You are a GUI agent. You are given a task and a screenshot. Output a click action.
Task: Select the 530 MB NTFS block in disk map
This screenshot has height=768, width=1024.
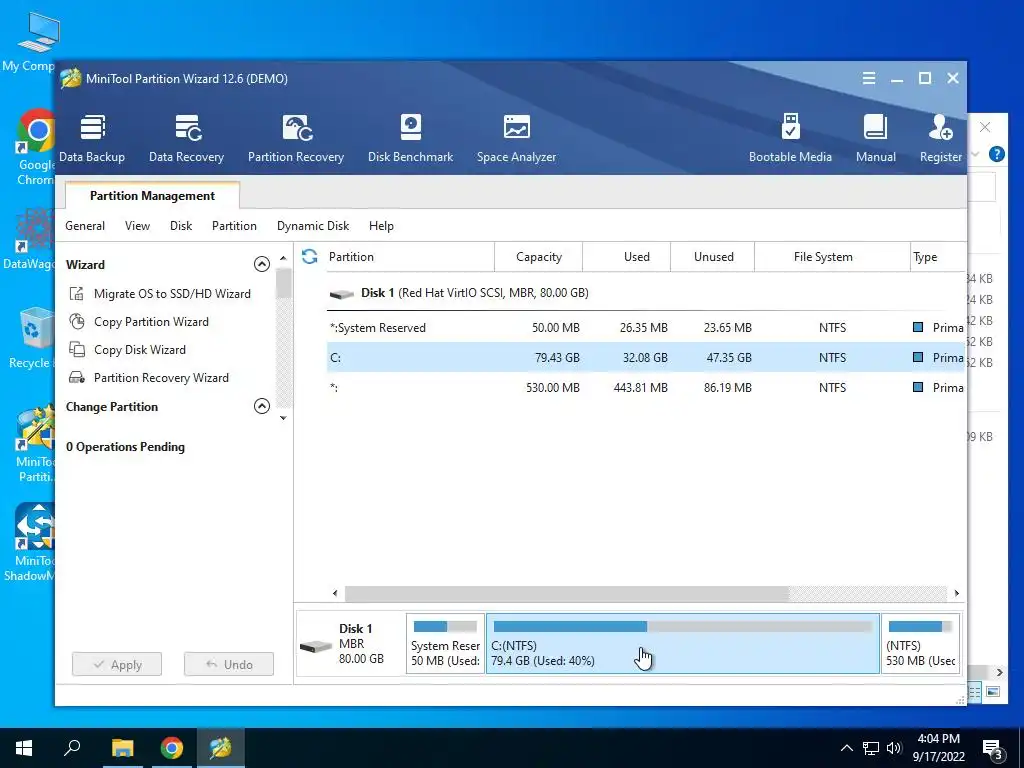(x=920, y=643)
